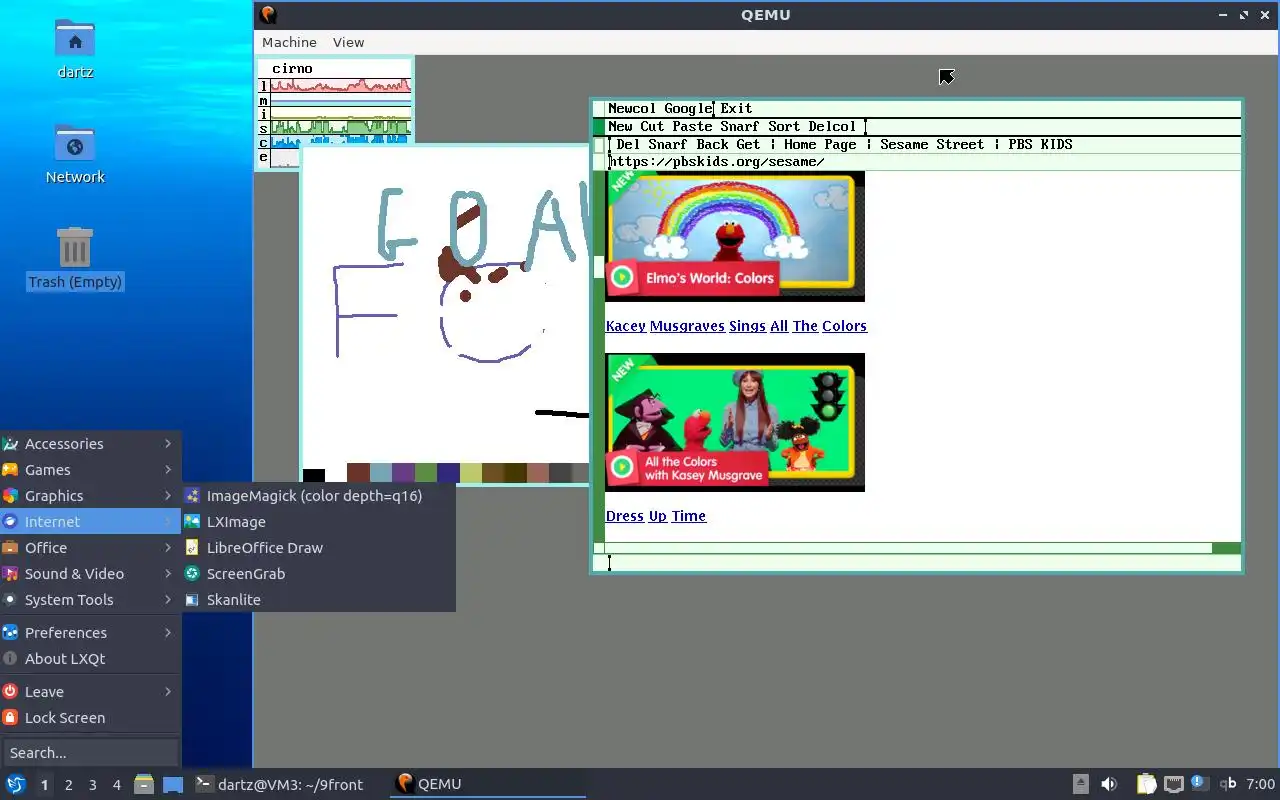Click the play icon on All the Colors thumbnail
Screen dimensions: 1280x800
coord(622,467)
